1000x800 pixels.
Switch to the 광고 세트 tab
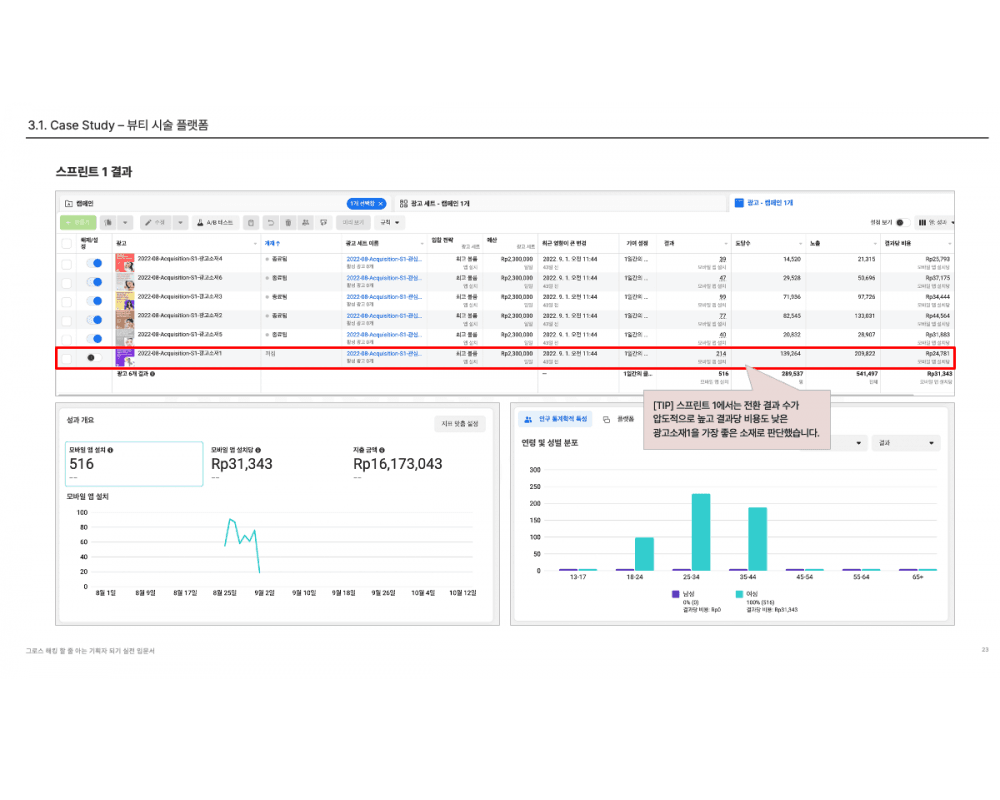point(430,203)
